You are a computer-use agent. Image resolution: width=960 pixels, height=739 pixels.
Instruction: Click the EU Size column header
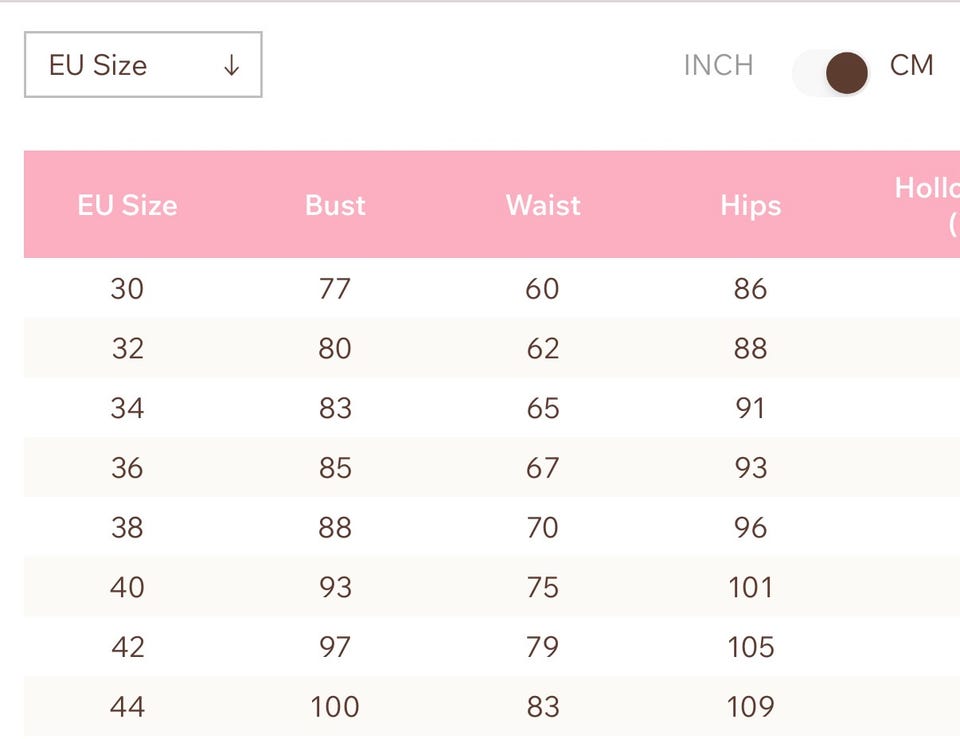point(127,205)
